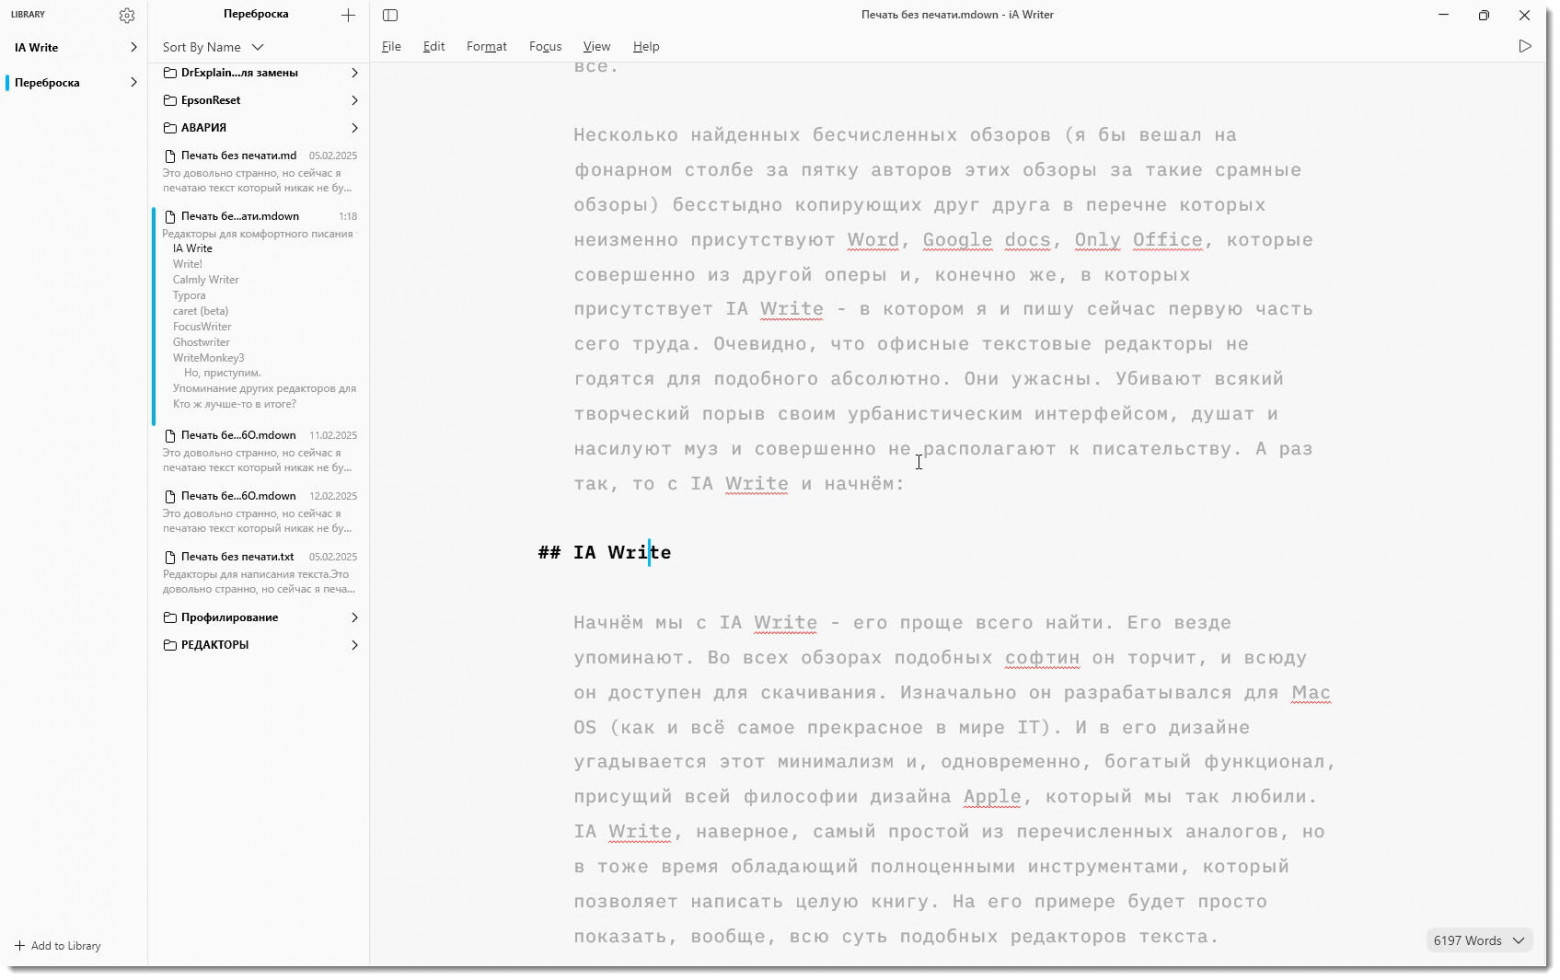Start preview with the play icon
This screenshot has height=980, width=1560.
pos(1524,46)
